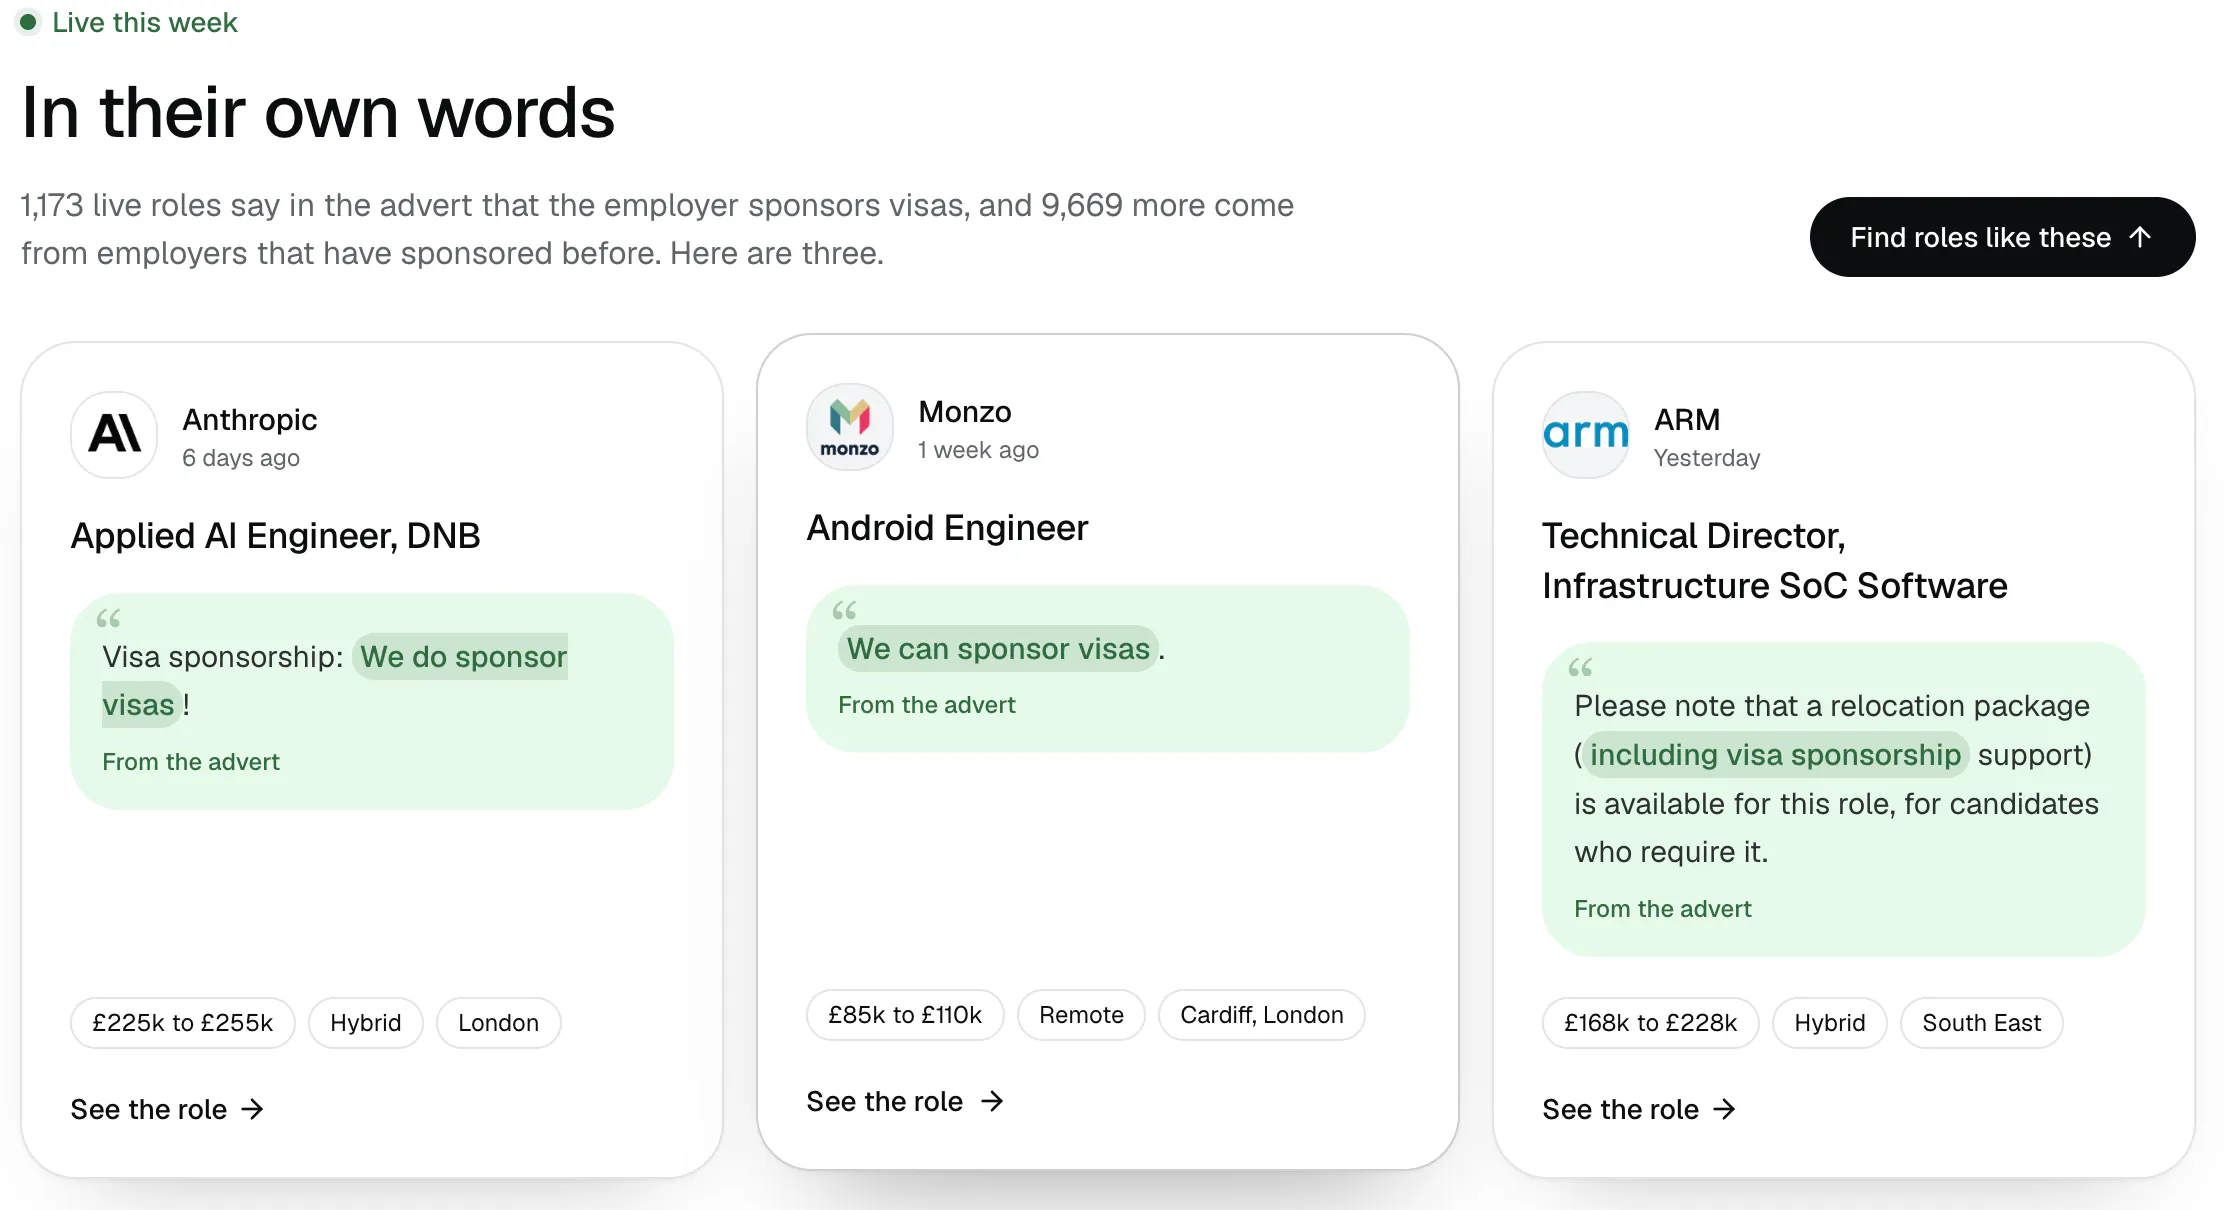Select the £168k to £228k salary tag
The width and height of the screenshot is (2234, 1210).
tap(1650, 1023)
